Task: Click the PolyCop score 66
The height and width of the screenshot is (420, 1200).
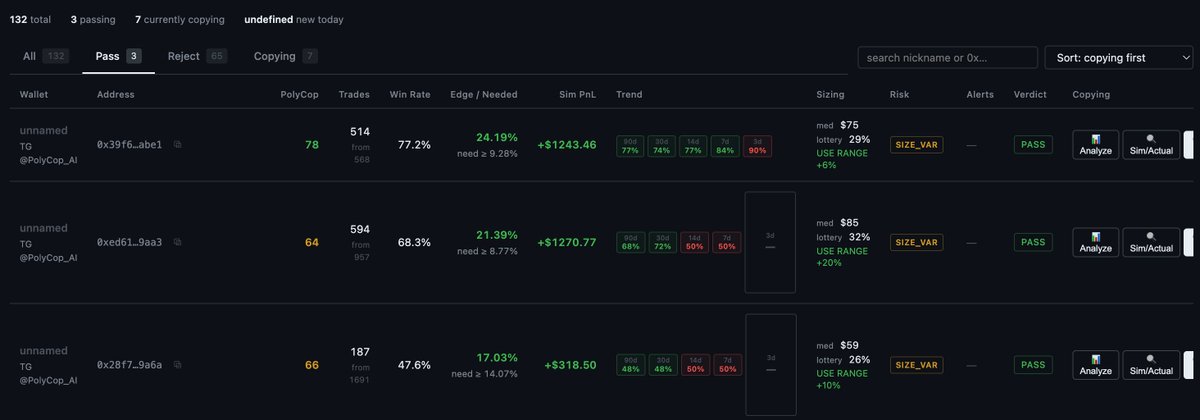Action: click(x=312, y=365)
